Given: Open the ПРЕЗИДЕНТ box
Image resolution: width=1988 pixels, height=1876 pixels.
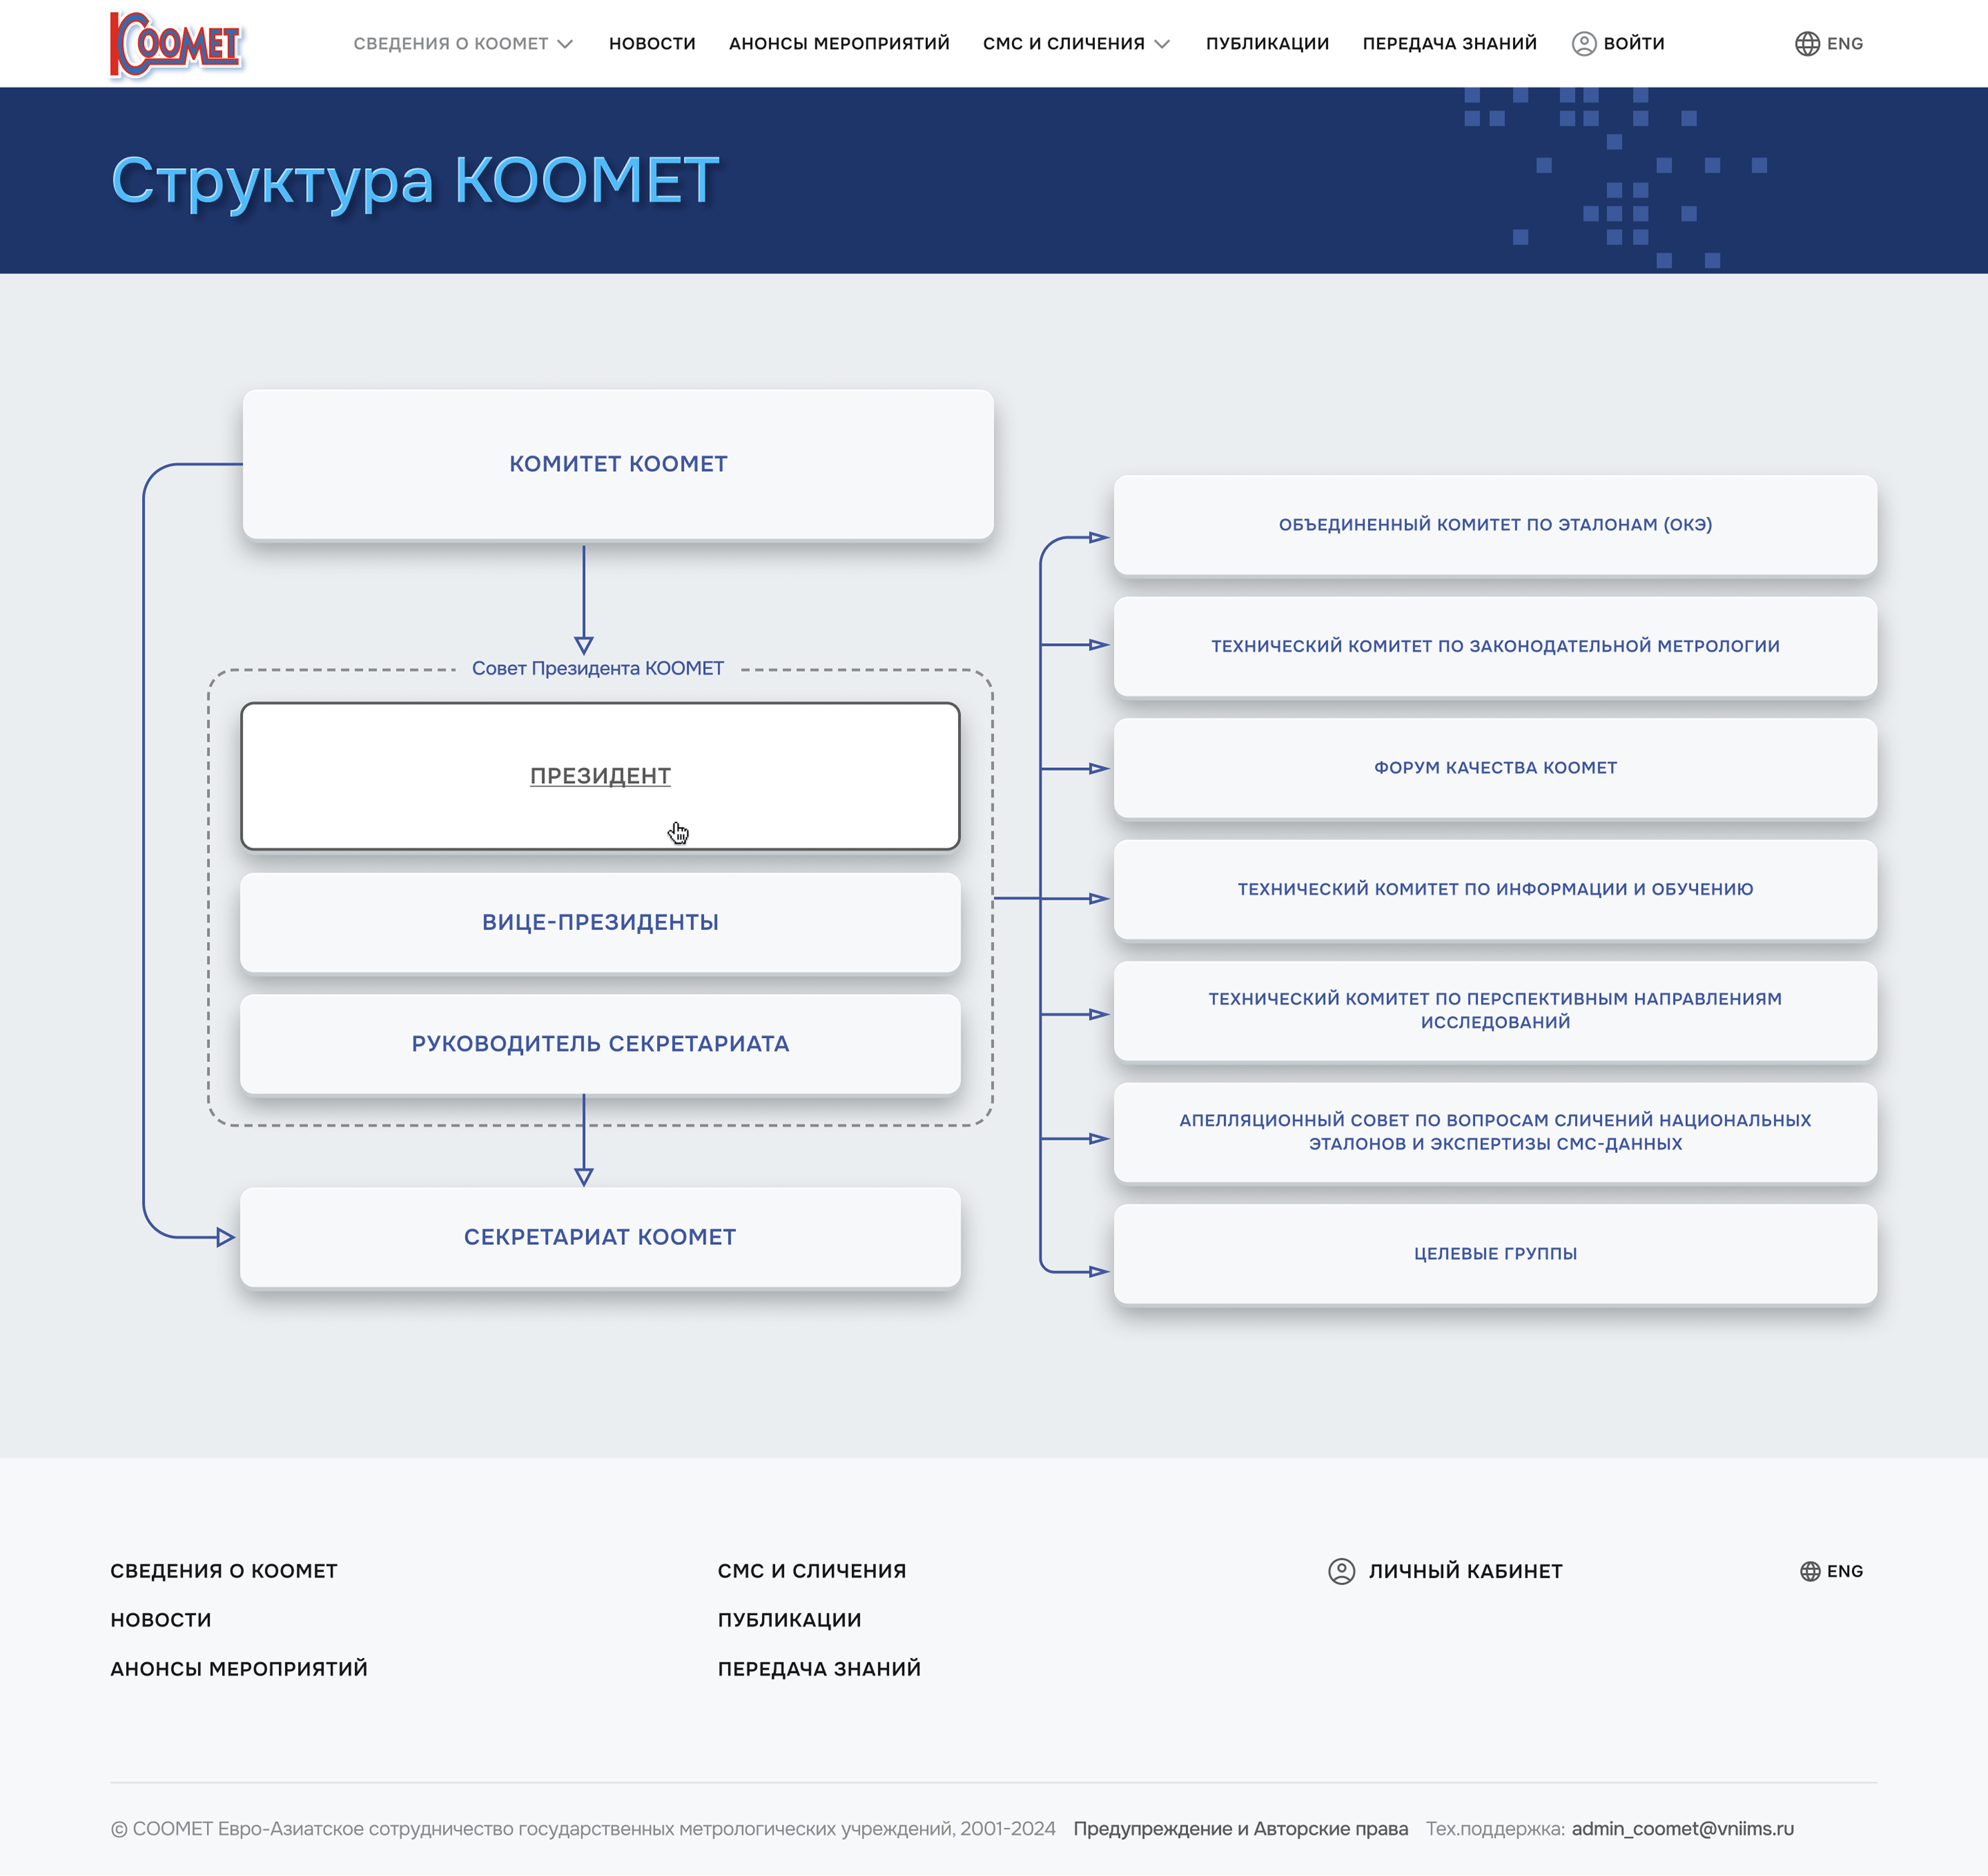Looking at the screenshot, I should coord(600,776).
